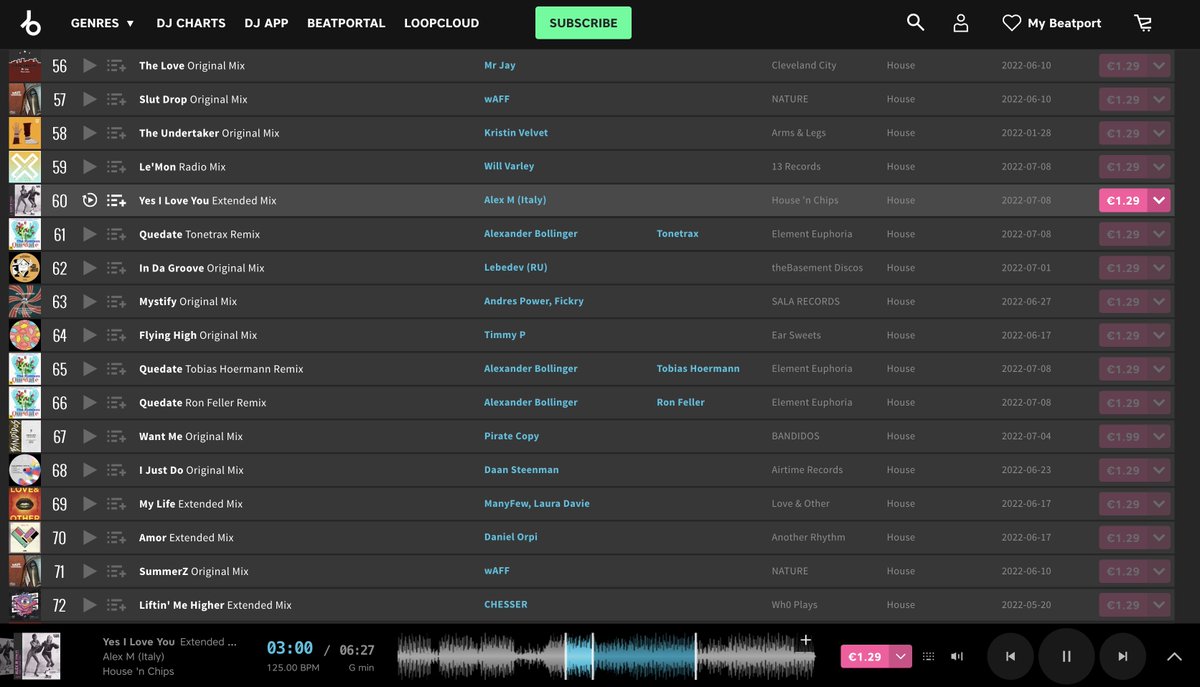
Task: Open the shopping cart icon
Action: click(1142, 21)
